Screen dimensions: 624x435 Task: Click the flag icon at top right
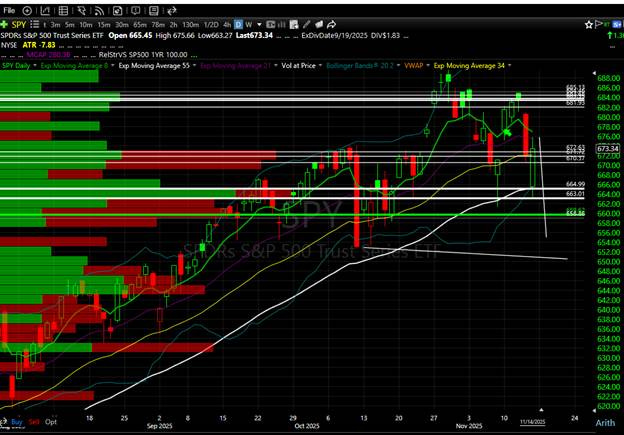click(599, 25)
